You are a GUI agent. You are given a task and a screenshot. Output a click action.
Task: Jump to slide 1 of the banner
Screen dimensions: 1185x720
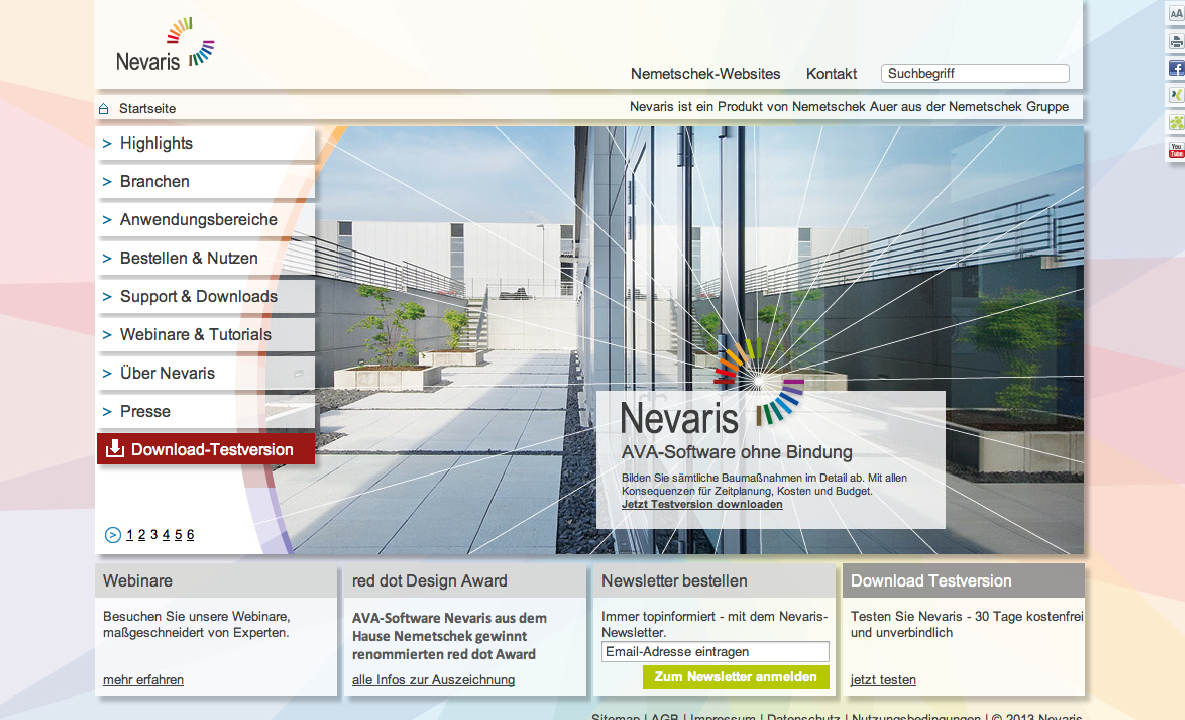[x=129, y=535]
